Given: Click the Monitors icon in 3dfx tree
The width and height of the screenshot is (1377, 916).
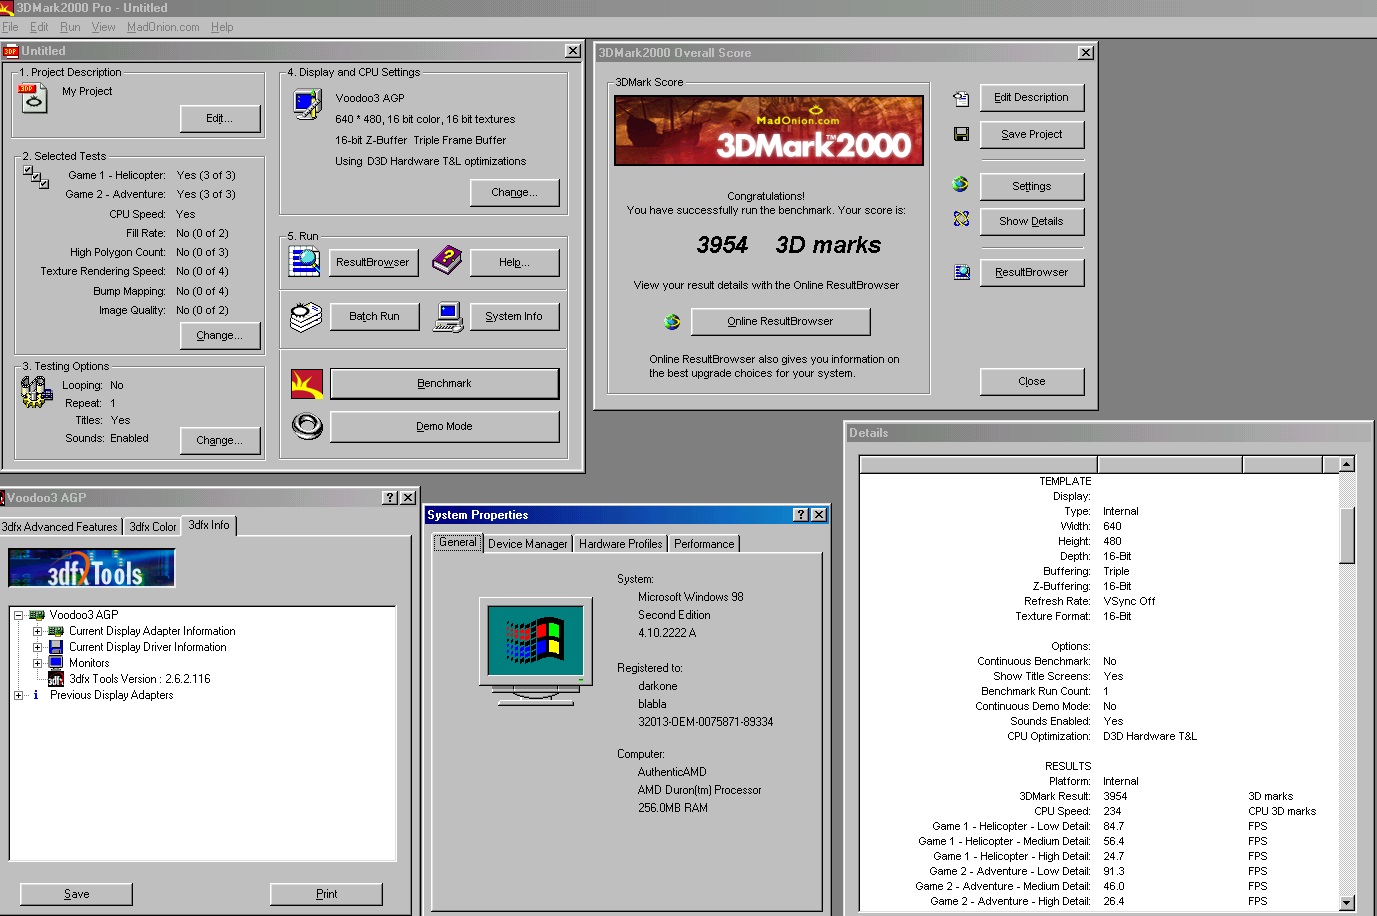Looking at the screenshot, I should [56, 663].
